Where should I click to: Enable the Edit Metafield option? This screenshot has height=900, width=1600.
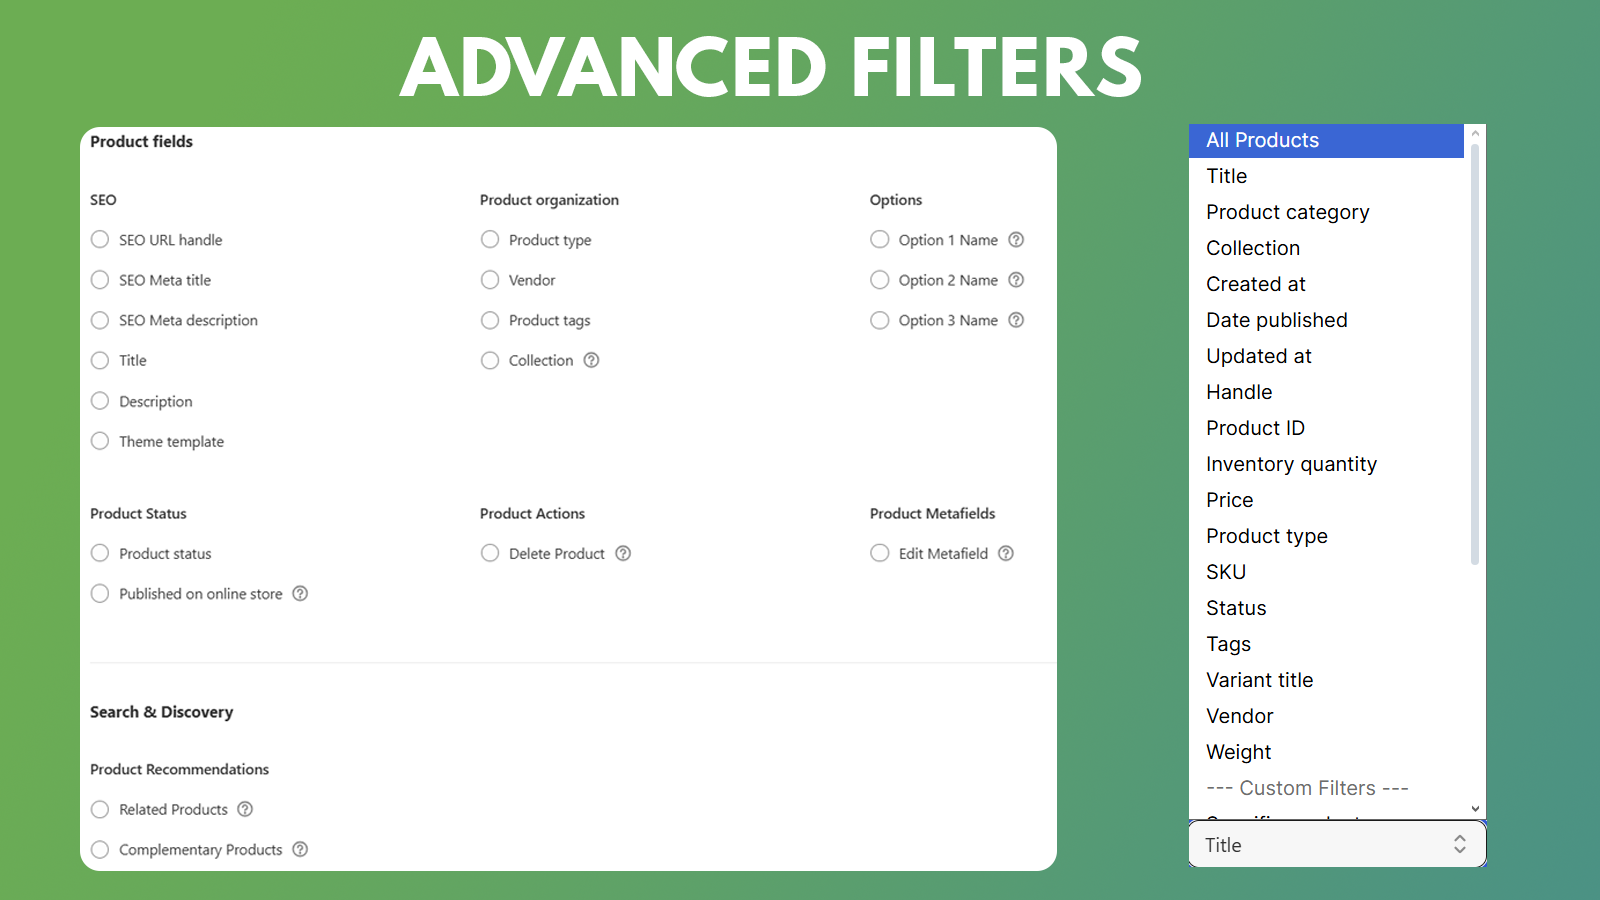click(880, 553)
